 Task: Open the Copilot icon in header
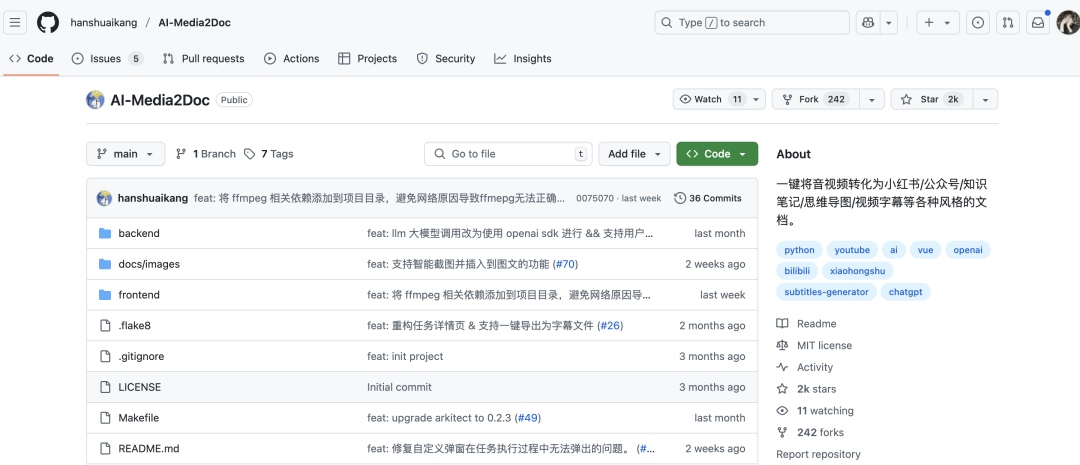click(x=868, y=22)
